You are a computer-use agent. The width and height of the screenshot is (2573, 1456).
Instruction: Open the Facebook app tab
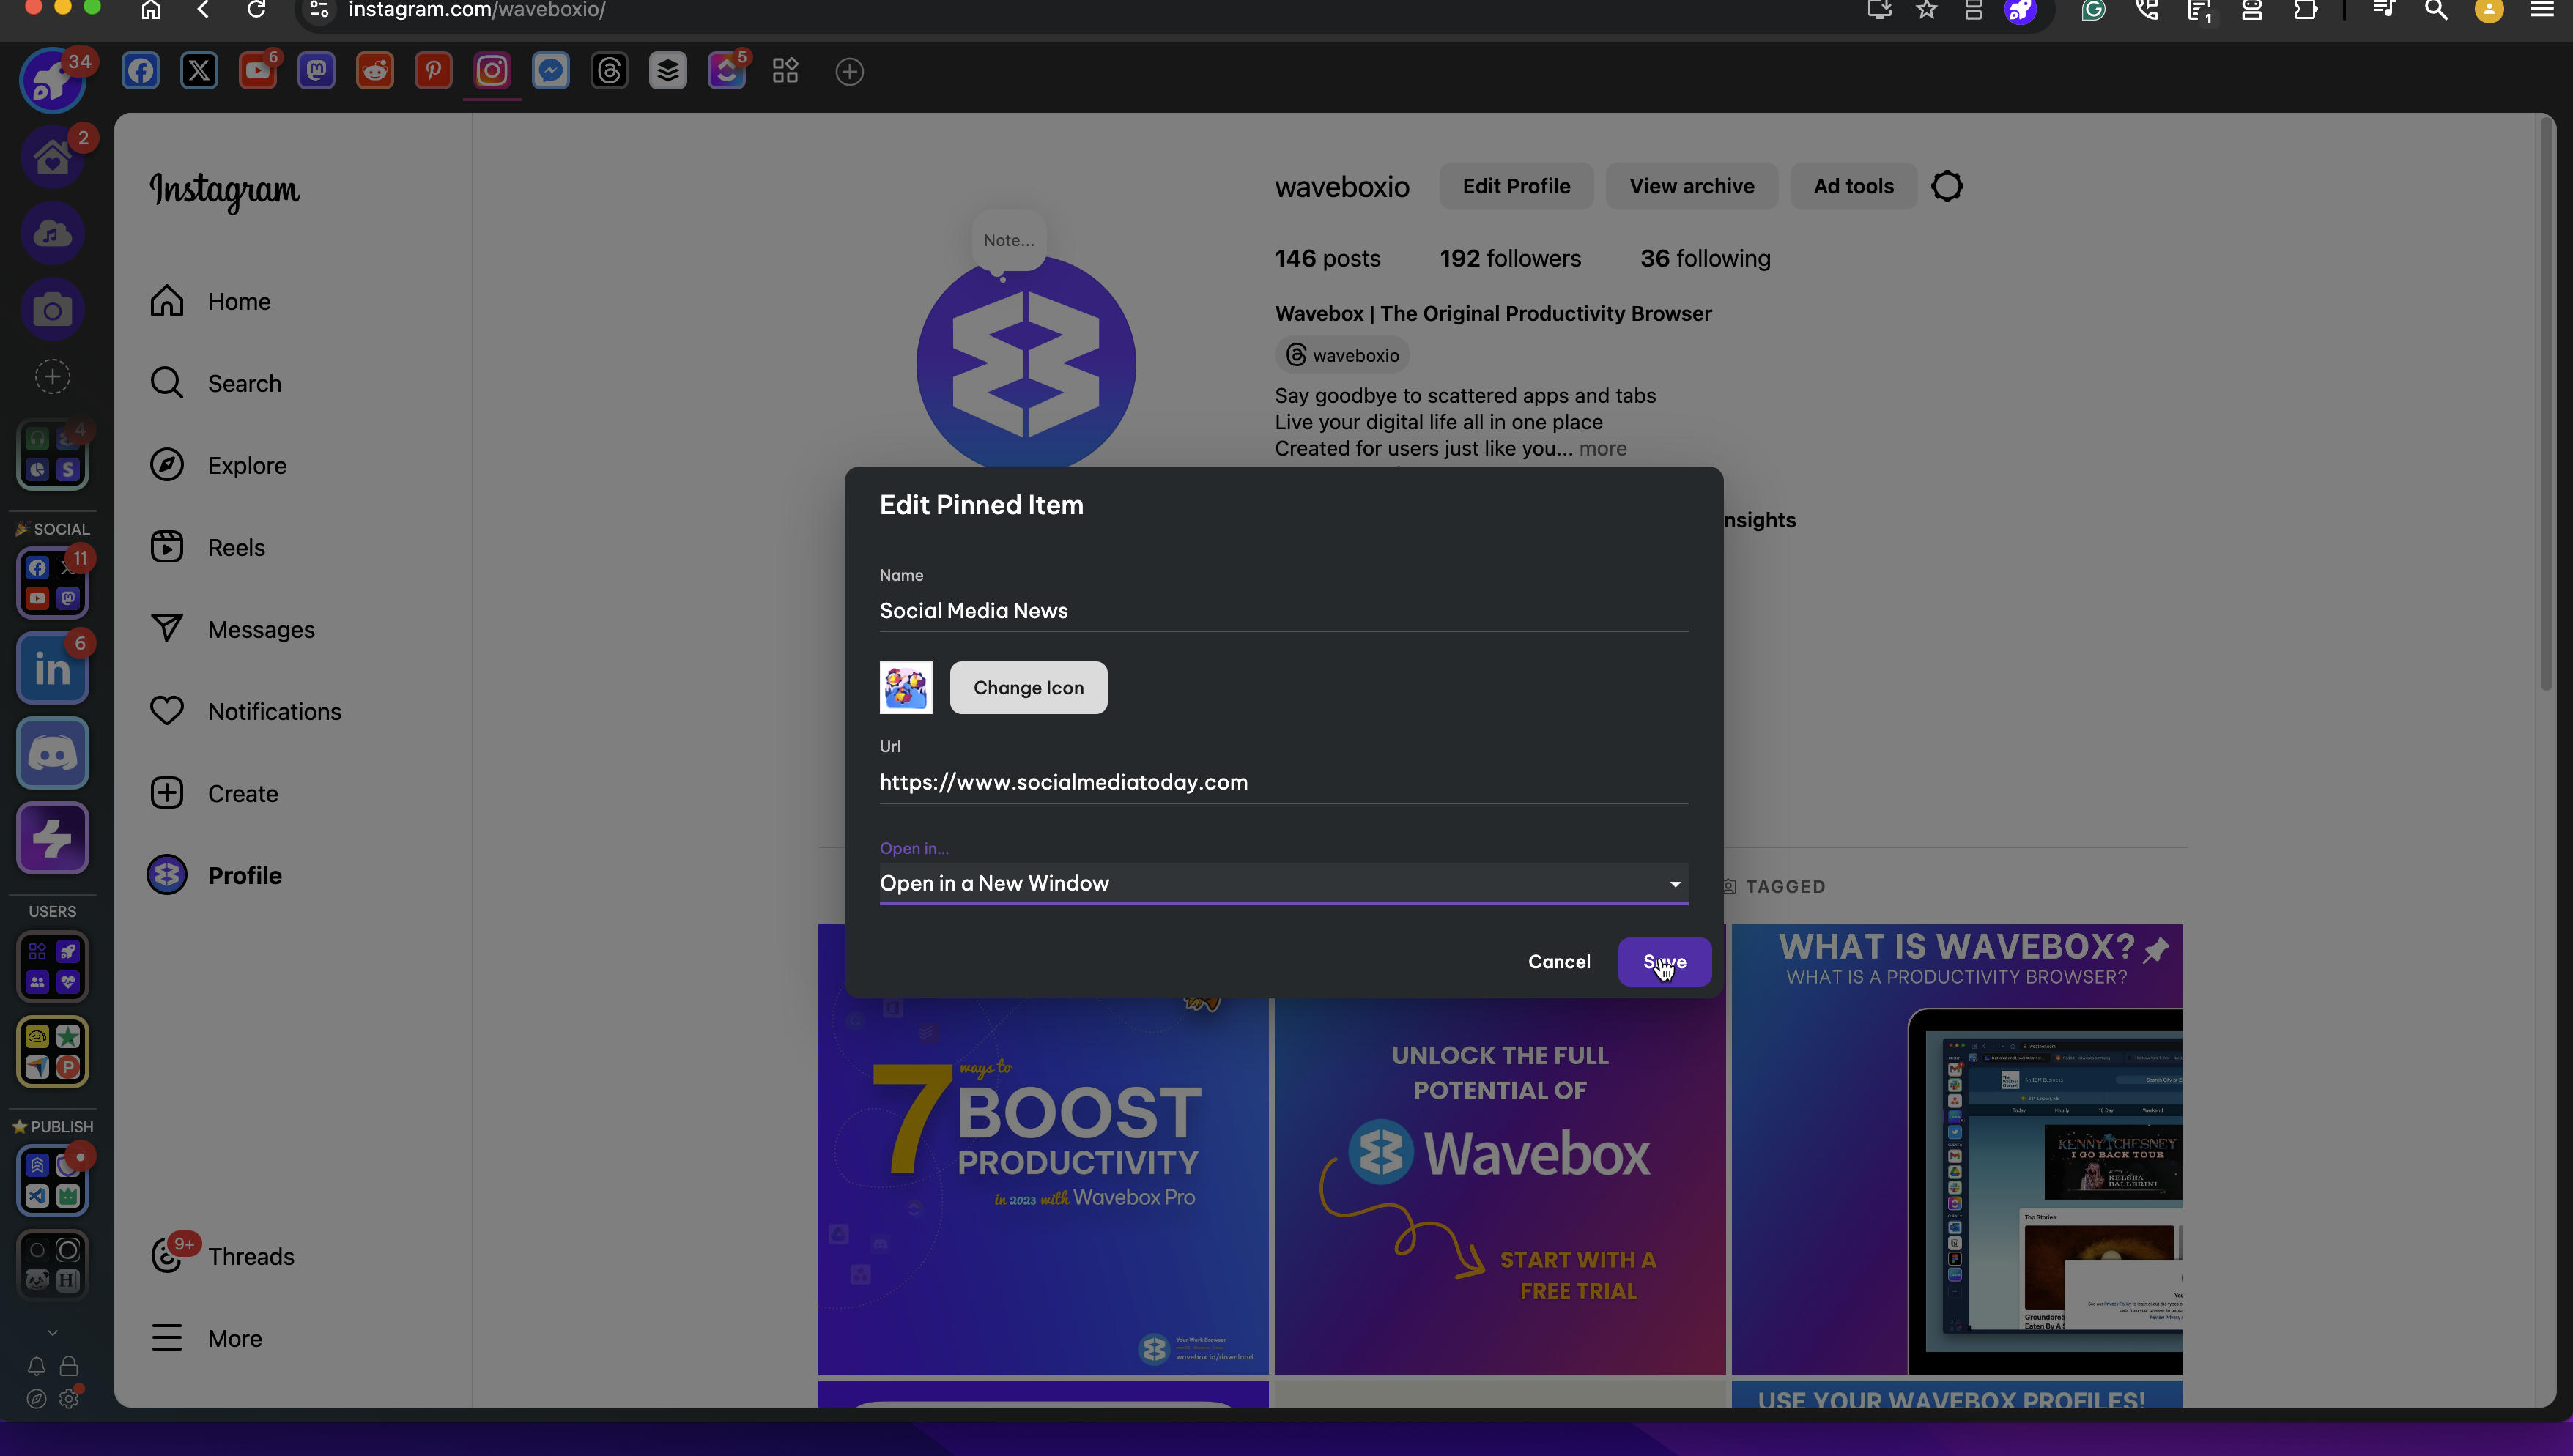pos(141,71)
